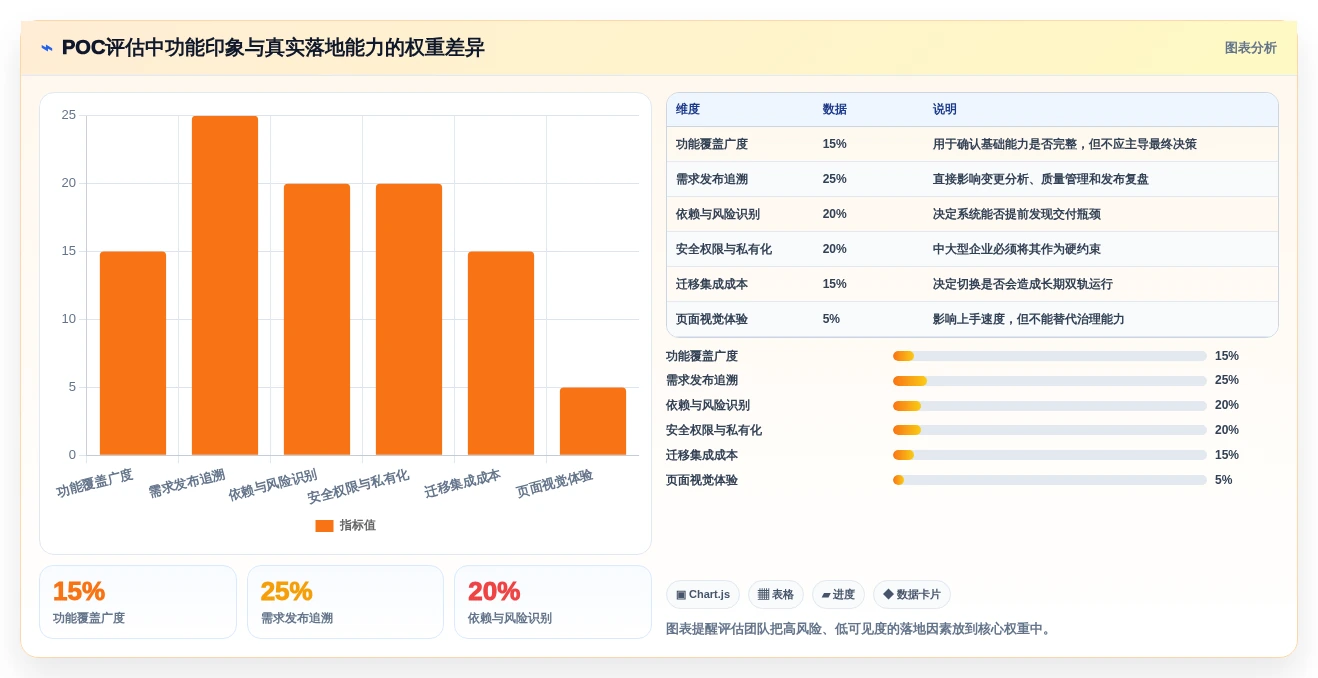
Task: Click the page title POC评估中功能印象
Action: 273,48
